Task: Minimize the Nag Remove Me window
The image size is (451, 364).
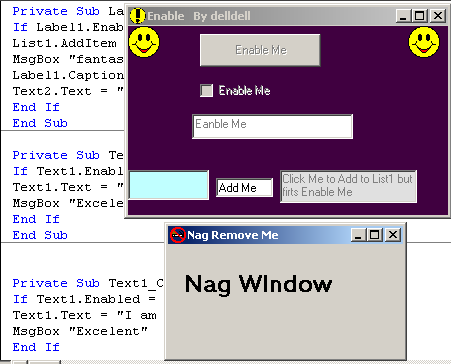Action: 358,235
